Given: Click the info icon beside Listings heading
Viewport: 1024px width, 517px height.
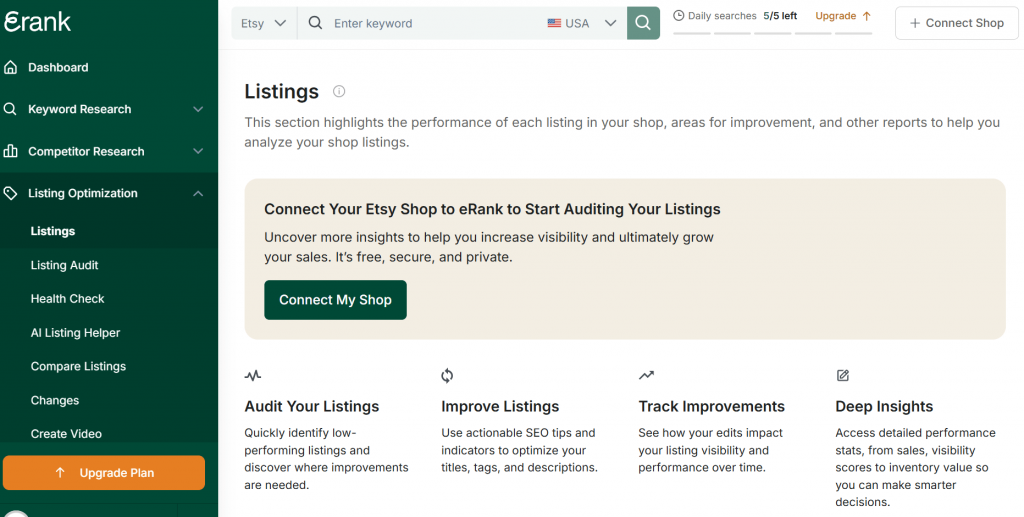Looking at the screenshot, I should coord(339,91).
